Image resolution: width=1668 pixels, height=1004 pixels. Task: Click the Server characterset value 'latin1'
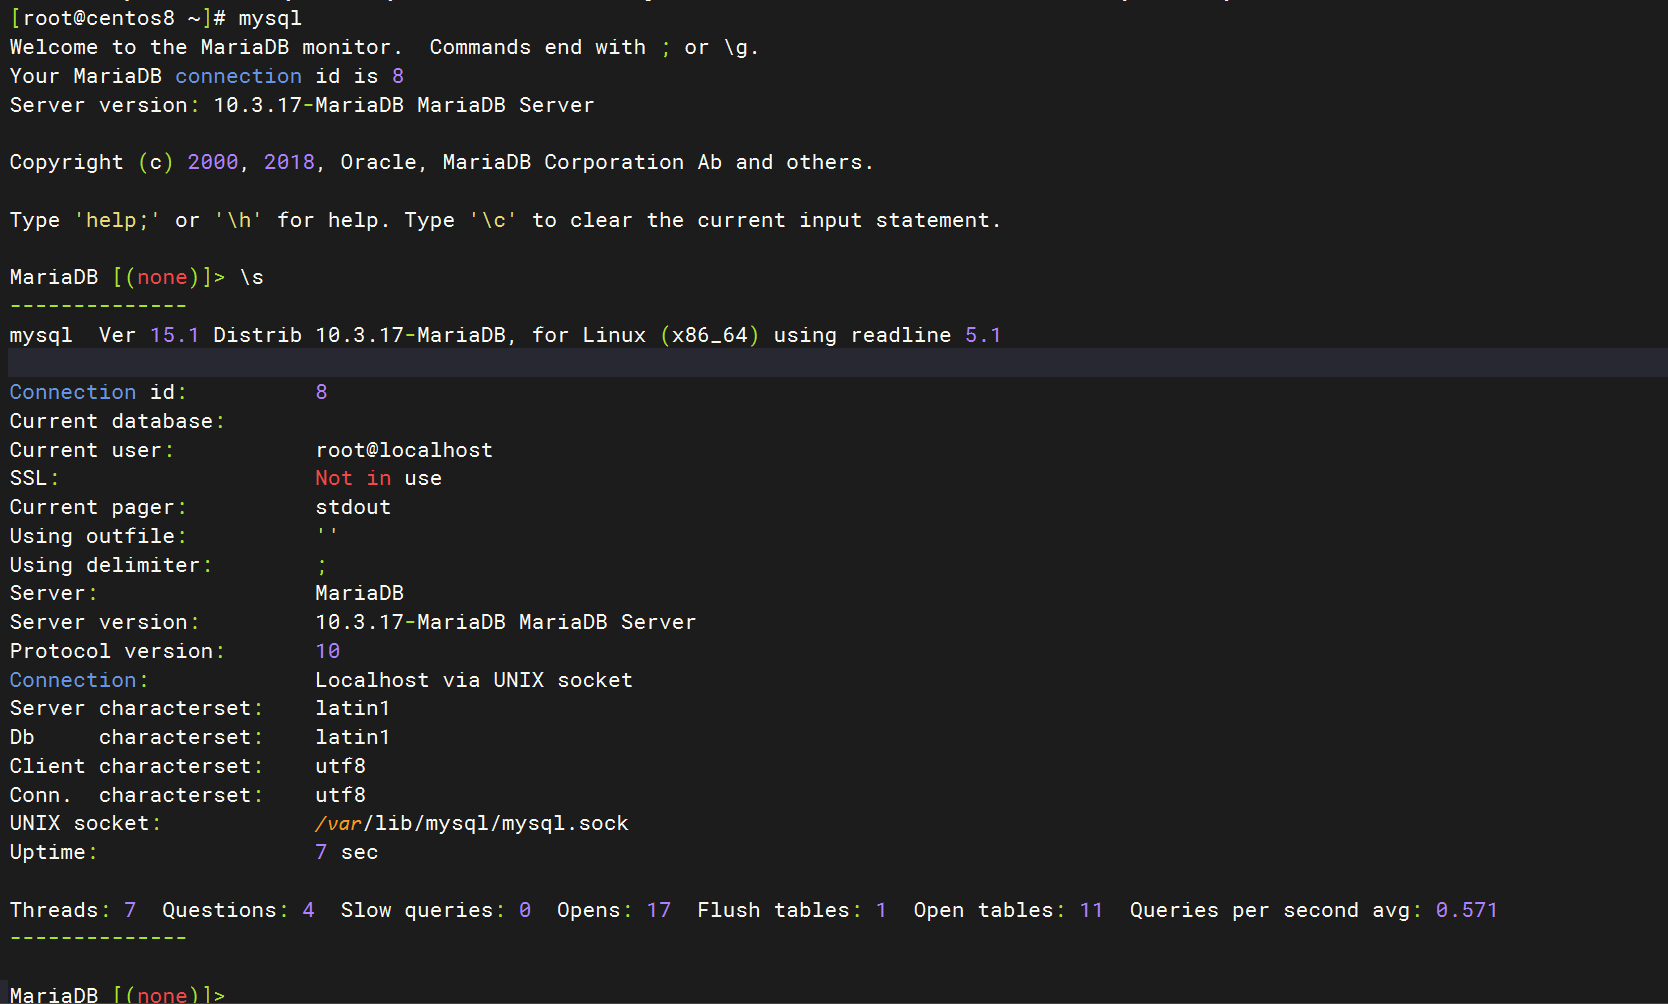(x=353, y=708)
